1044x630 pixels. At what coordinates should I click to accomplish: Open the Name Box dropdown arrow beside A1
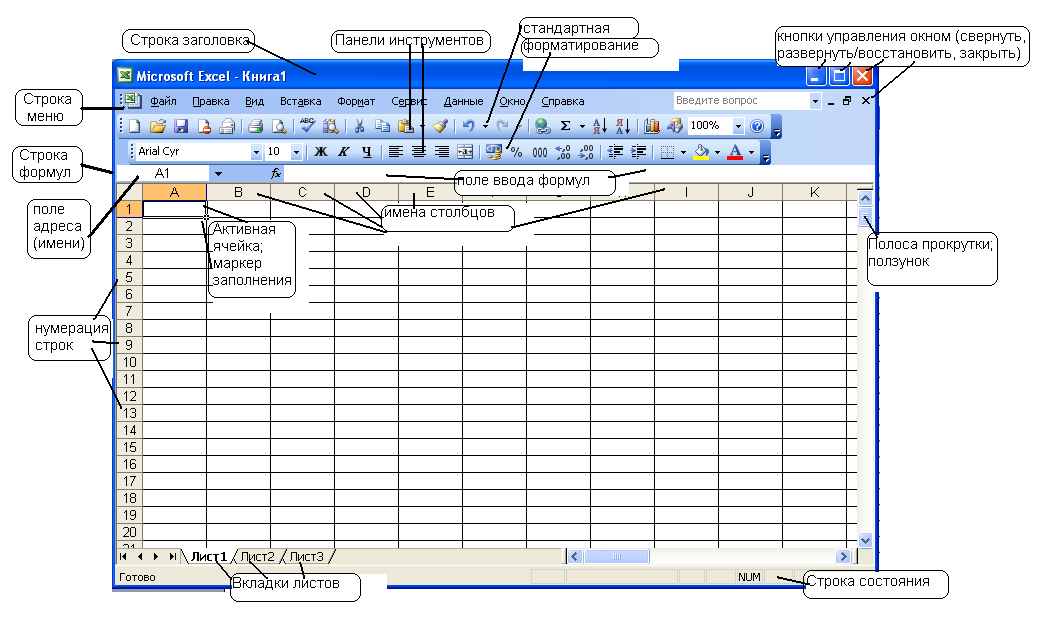click(x=218, y=174)
